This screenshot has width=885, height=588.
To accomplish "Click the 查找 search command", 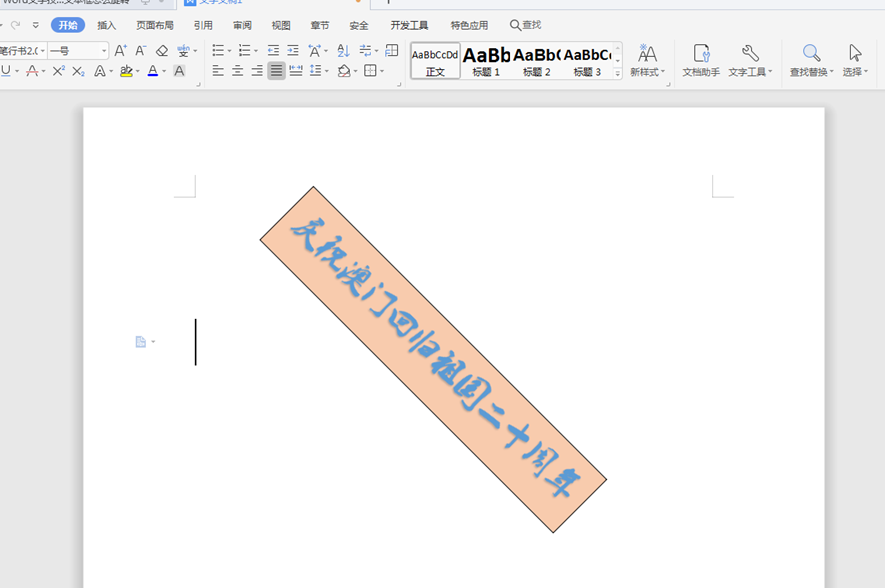I will point(526,25).
